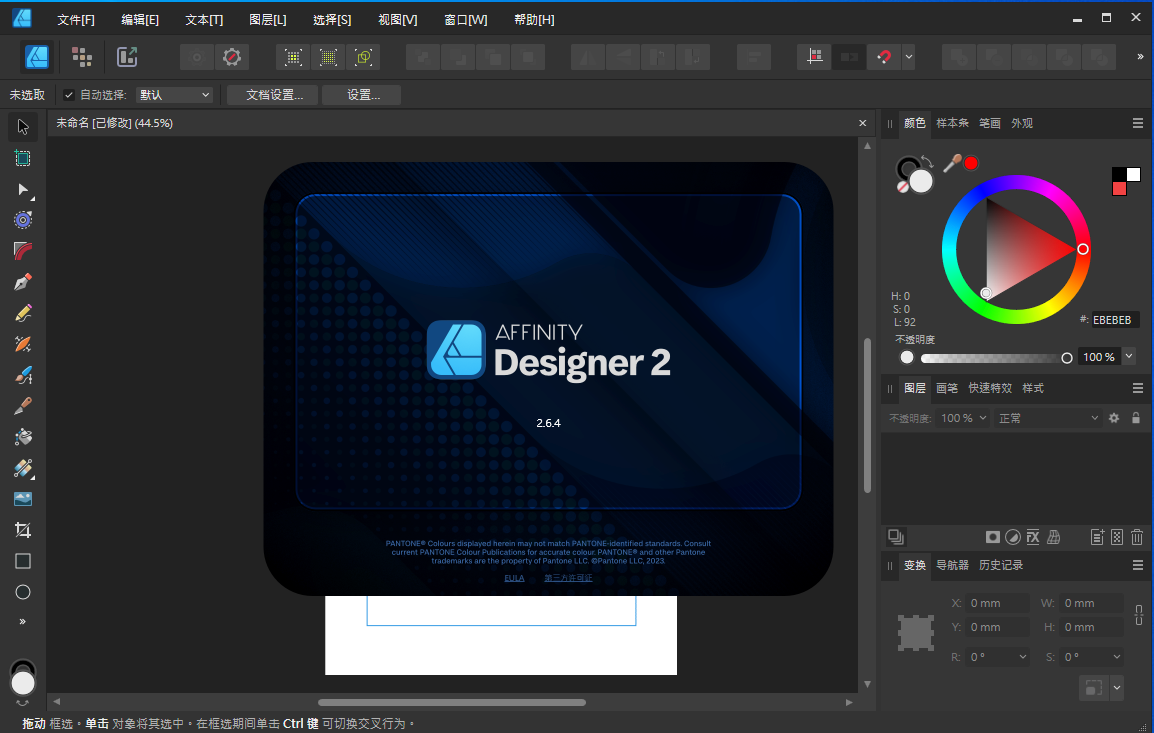Click the transform anchor point selector
Image resolution: width=1154 pixels, height=733 pixels.
(916, 632)
